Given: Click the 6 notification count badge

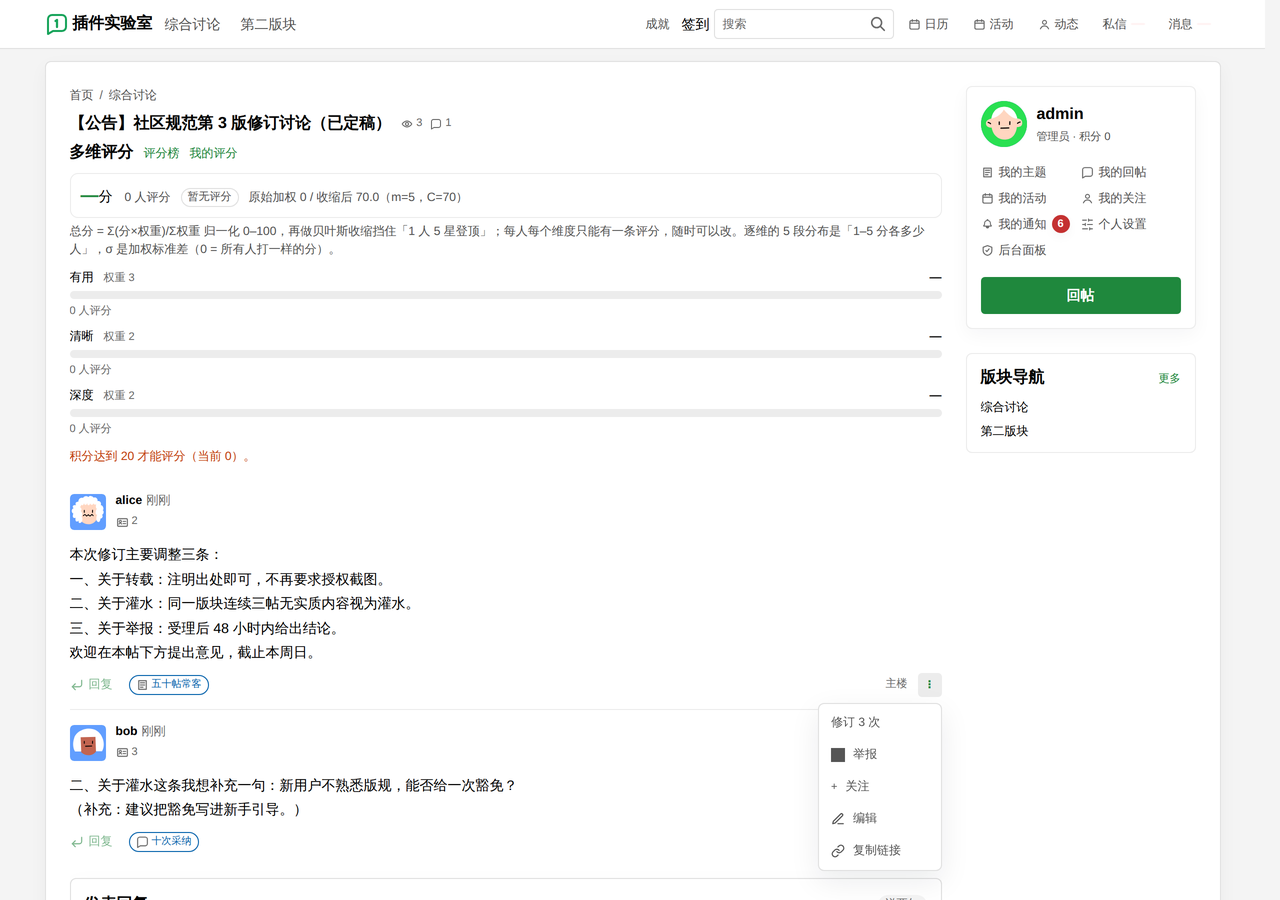Looking at the screenshot, I should click(x=1061, y=224).
